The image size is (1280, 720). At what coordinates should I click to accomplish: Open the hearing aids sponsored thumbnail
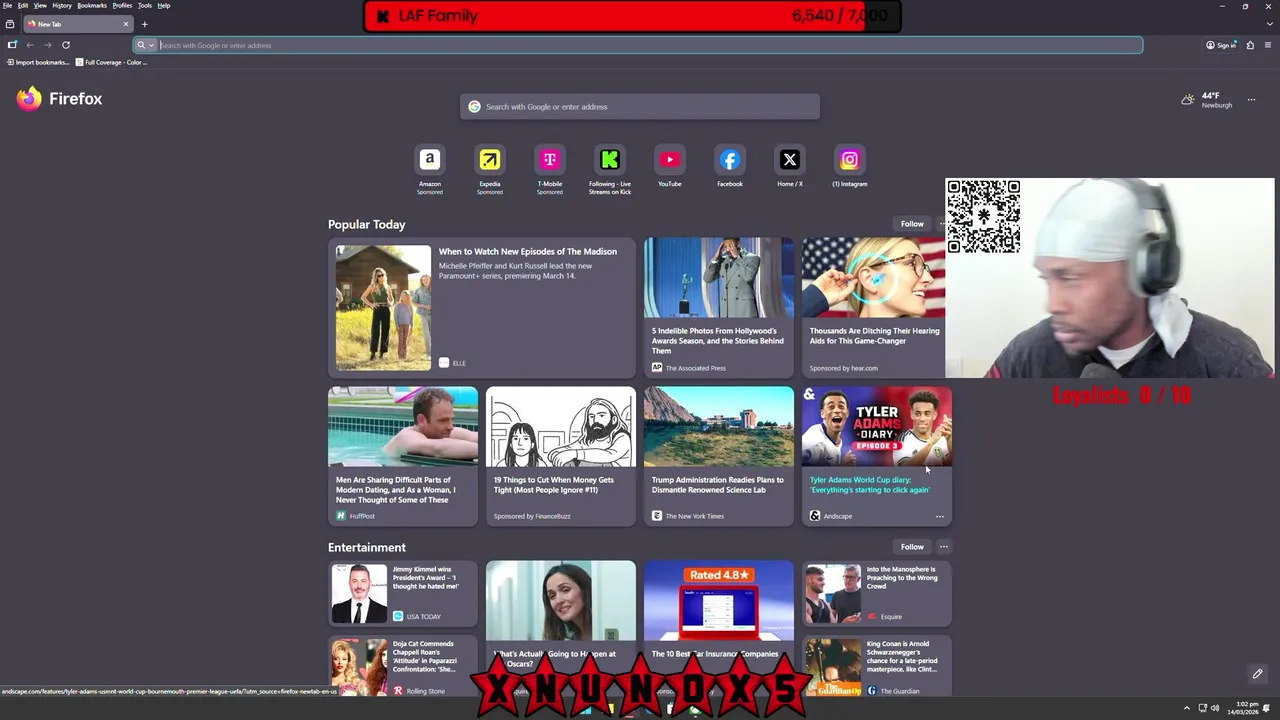[874, 278]
